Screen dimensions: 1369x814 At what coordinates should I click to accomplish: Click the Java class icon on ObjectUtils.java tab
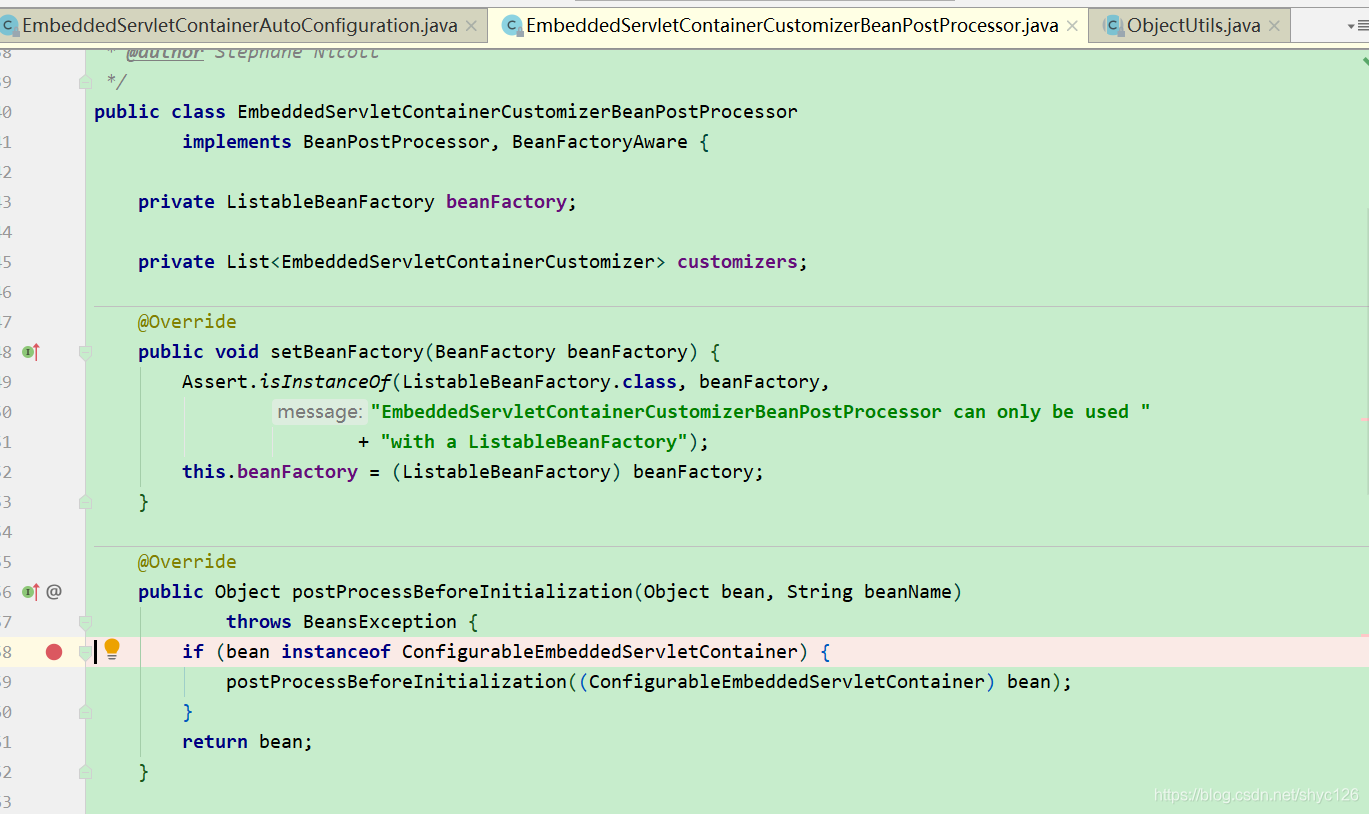(1112, 25)
